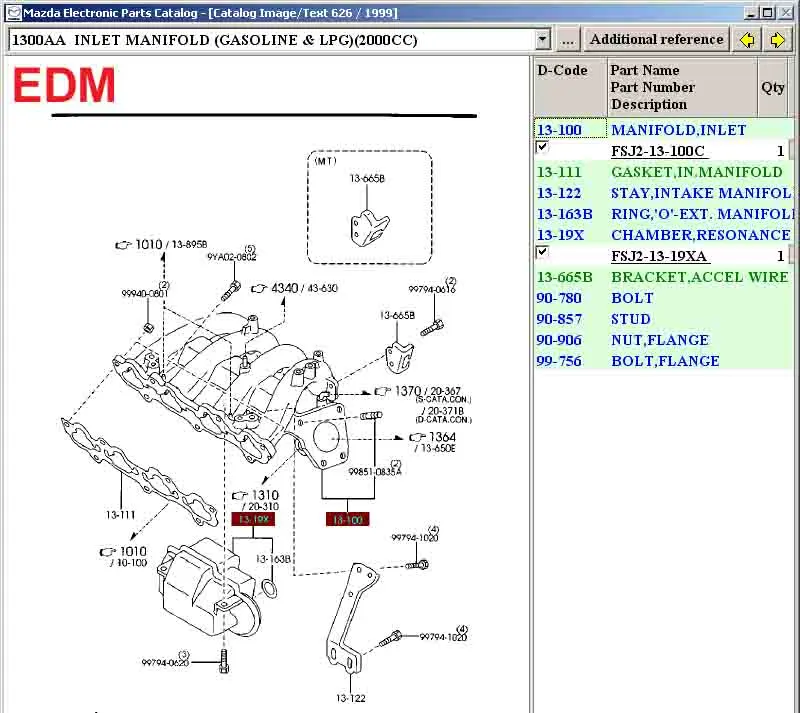The height and width of the screenshot is (713, 800).
Task: Follow the 4340 / 43-630 reference pointer
Action: 294,288
